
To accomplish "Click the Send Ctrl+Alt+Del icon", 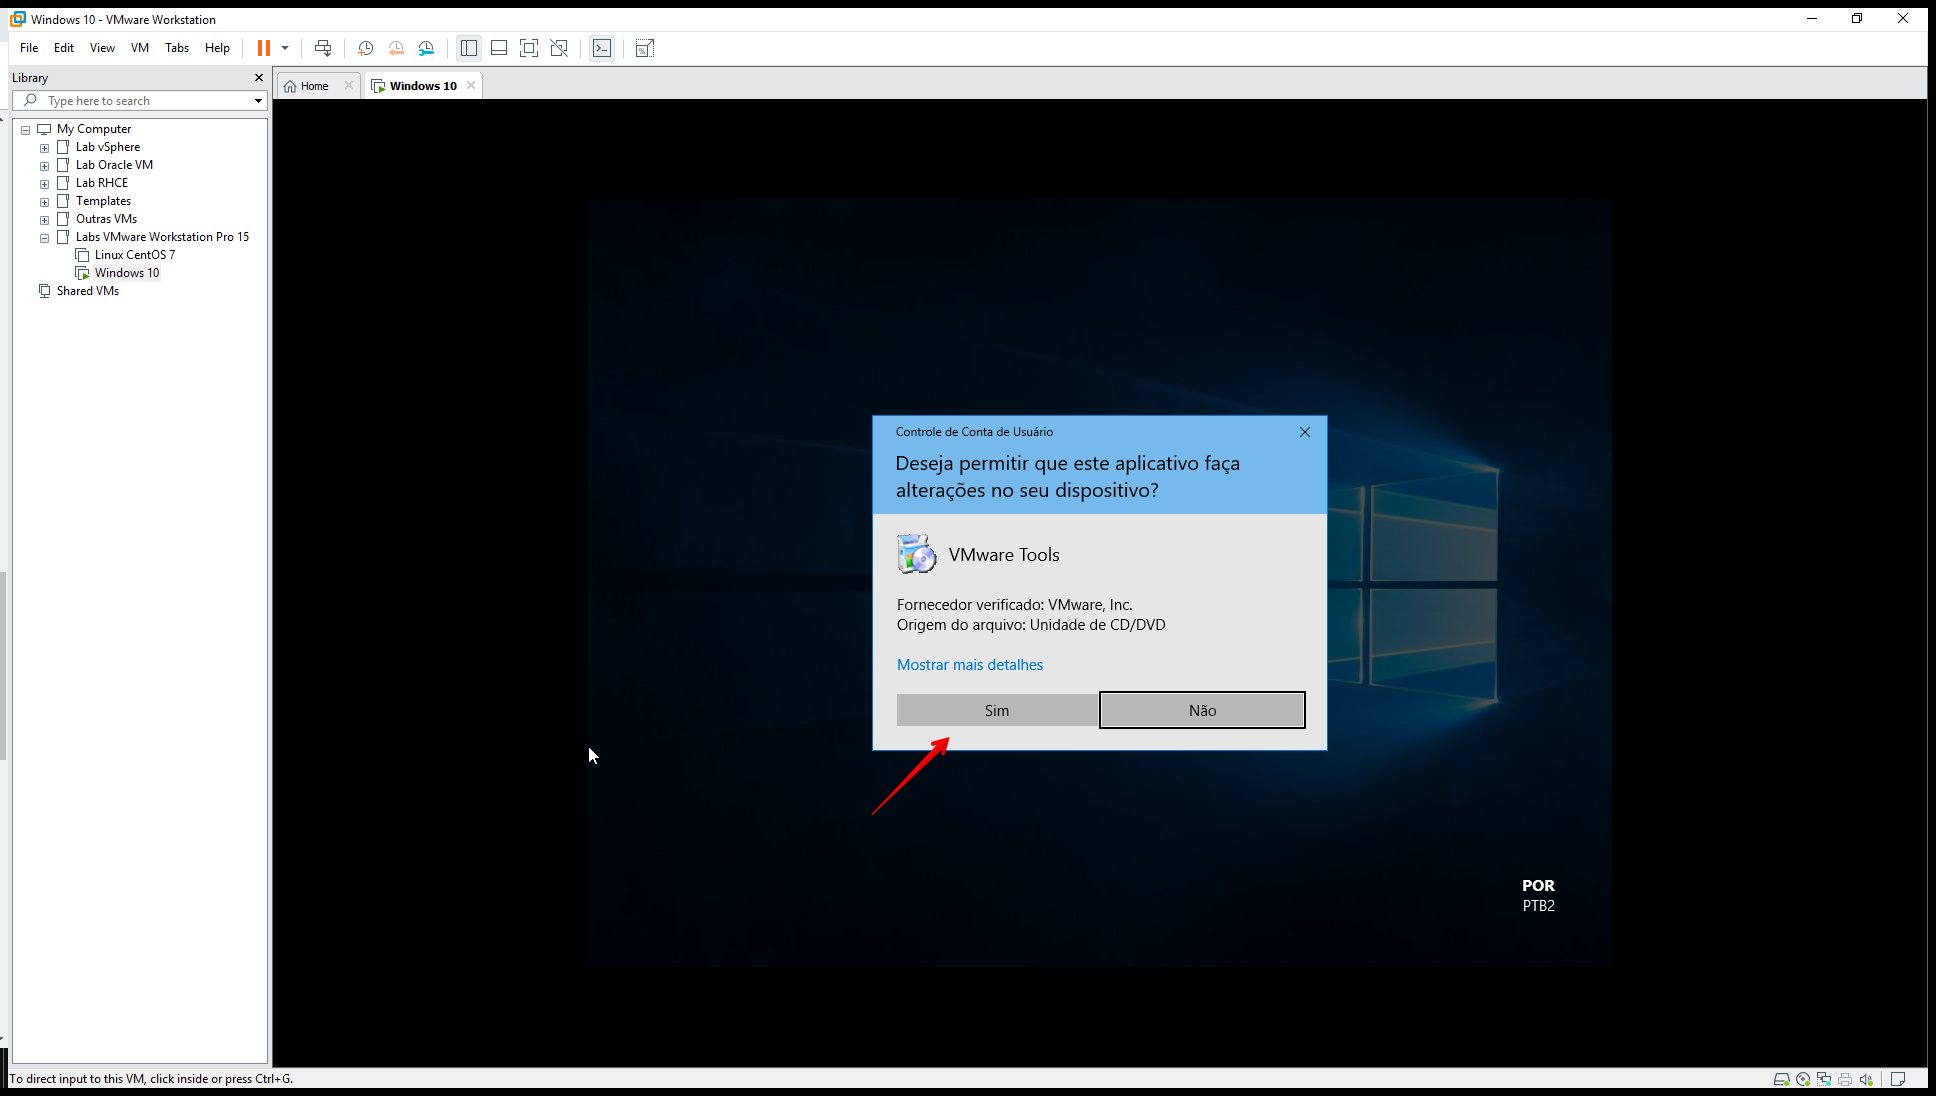I will click(x=322, y=48).
